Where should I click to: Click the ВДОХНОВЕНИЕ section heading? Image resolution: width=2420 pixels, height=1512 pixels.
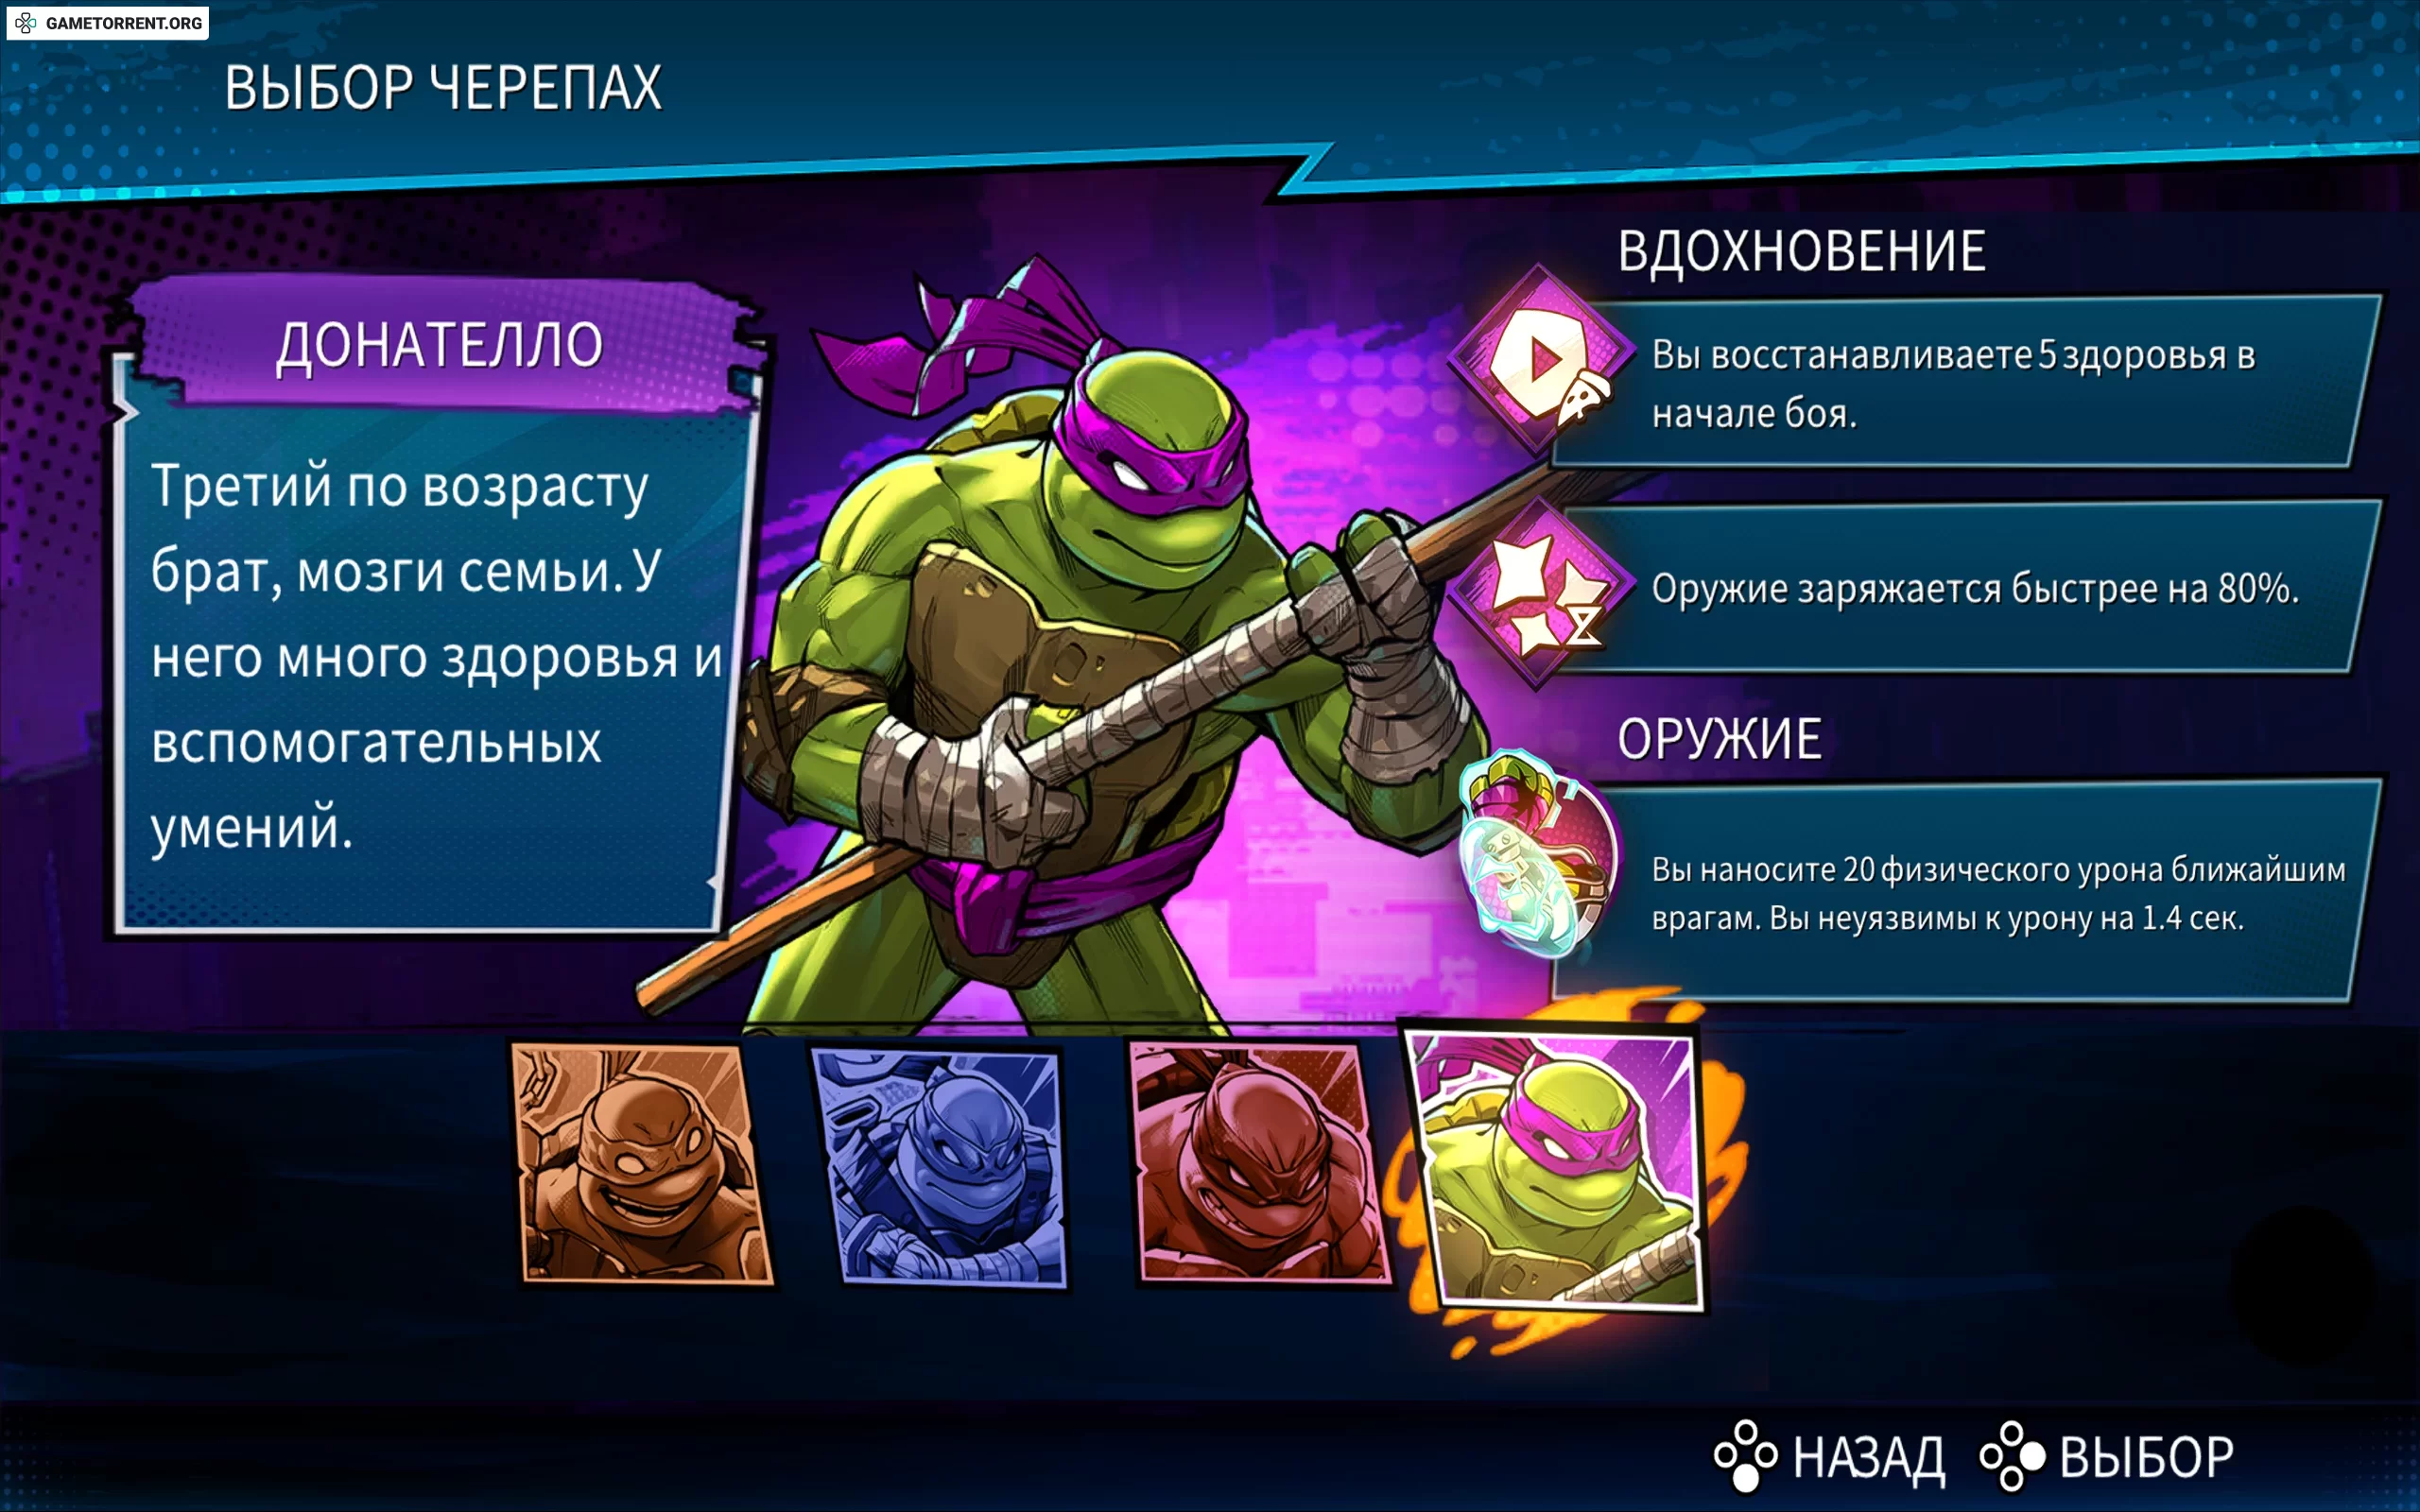point(1801,251)
